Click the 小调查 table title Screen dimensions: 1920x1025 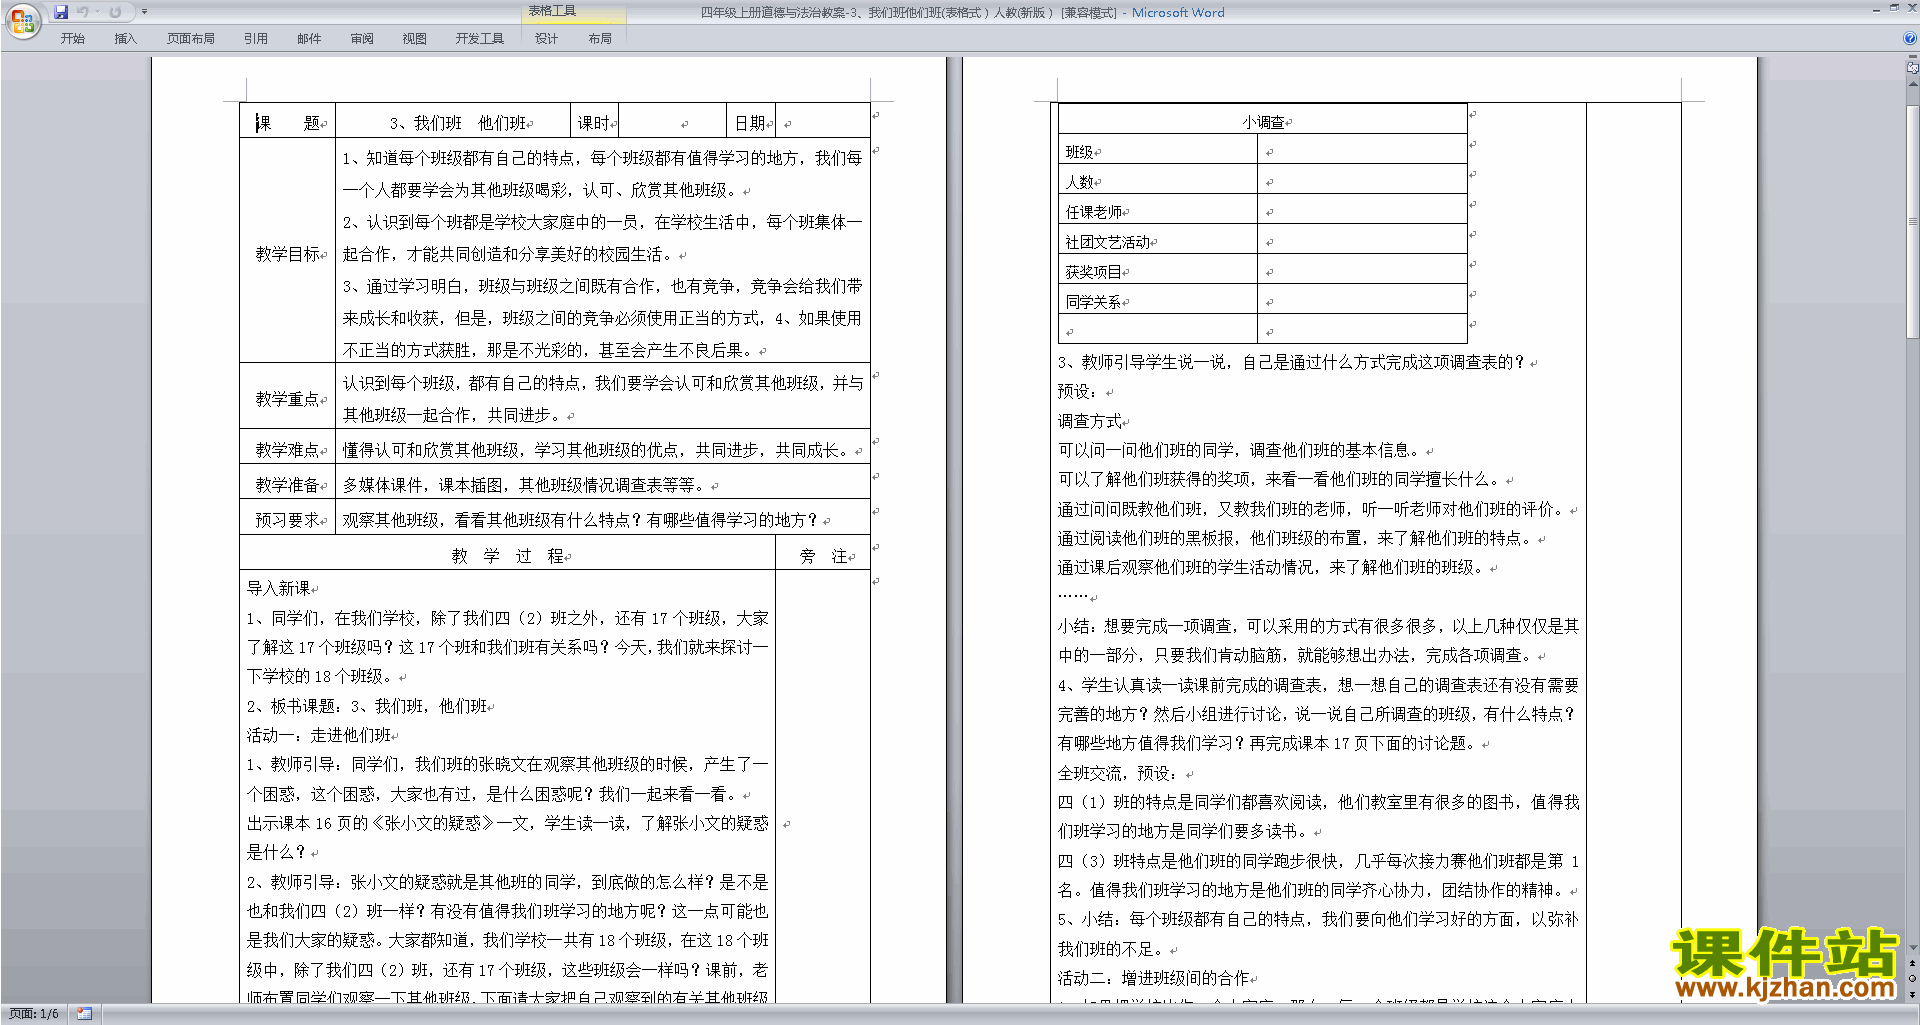pyautogui.click(x=1266, y=122)
